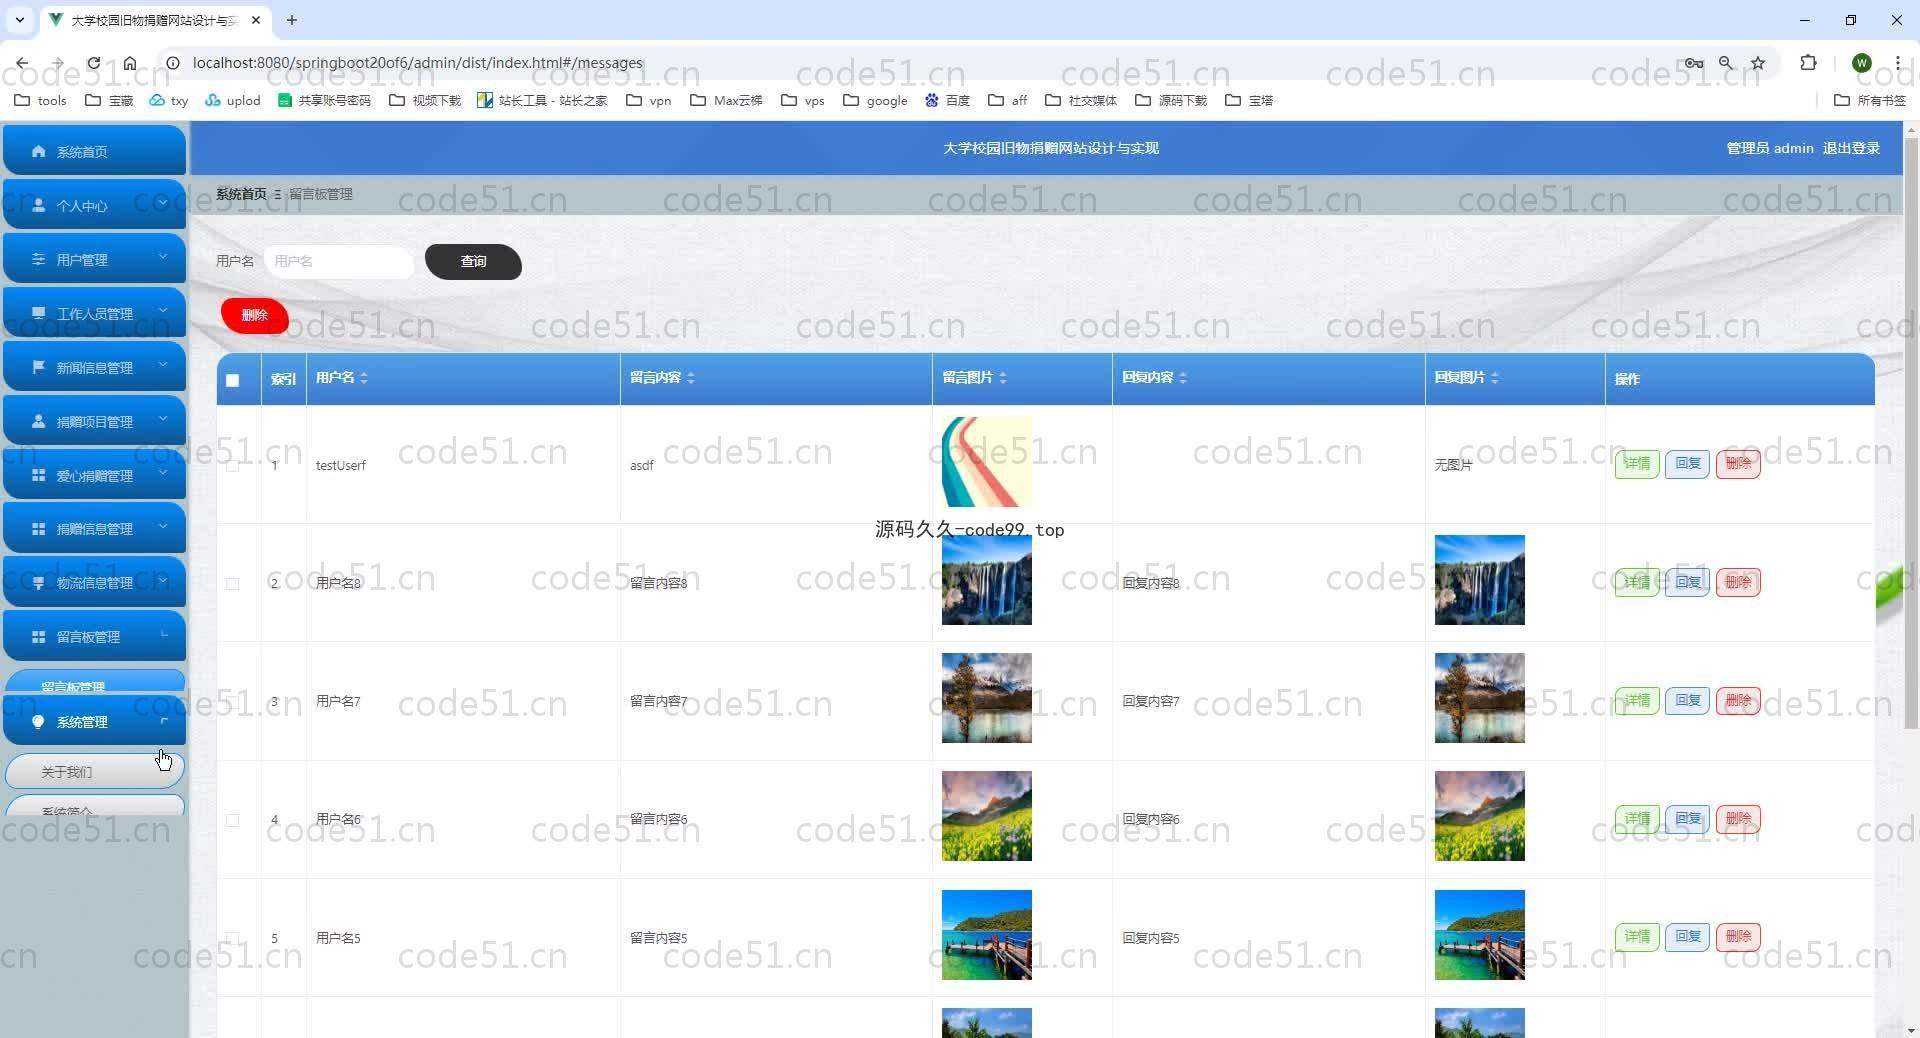
Task: Open a new browser tab
Action: tap(292, 20)
